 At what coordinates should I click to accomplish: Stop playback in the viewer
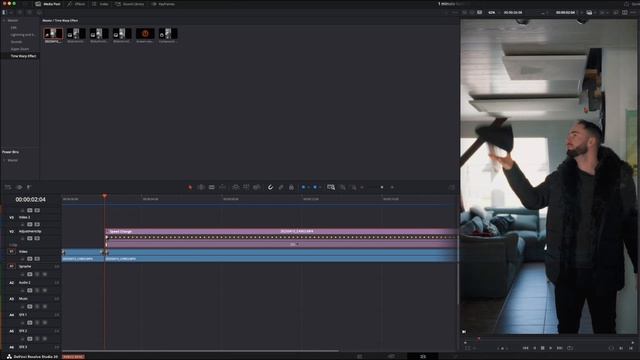point(542,348)
